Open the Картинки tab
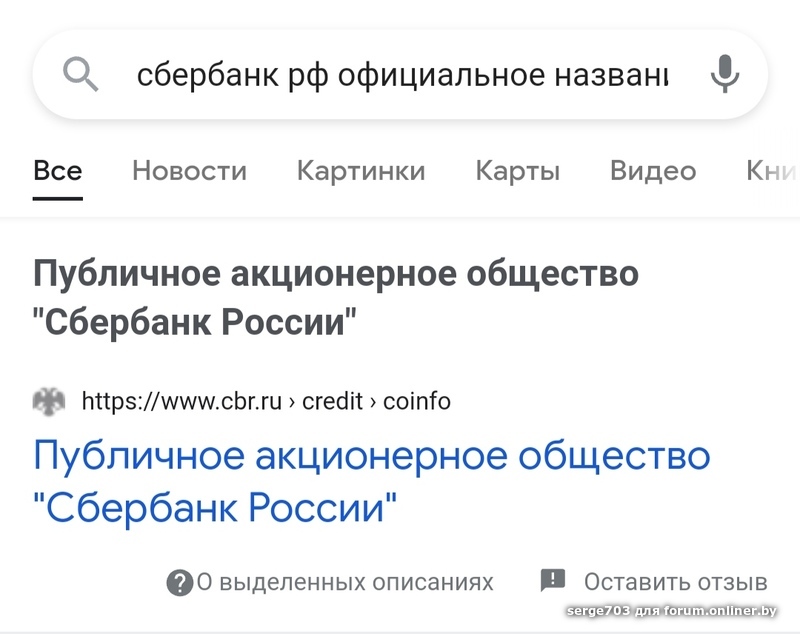The height and width of the screenshot is (634, 800). (361, 171)
